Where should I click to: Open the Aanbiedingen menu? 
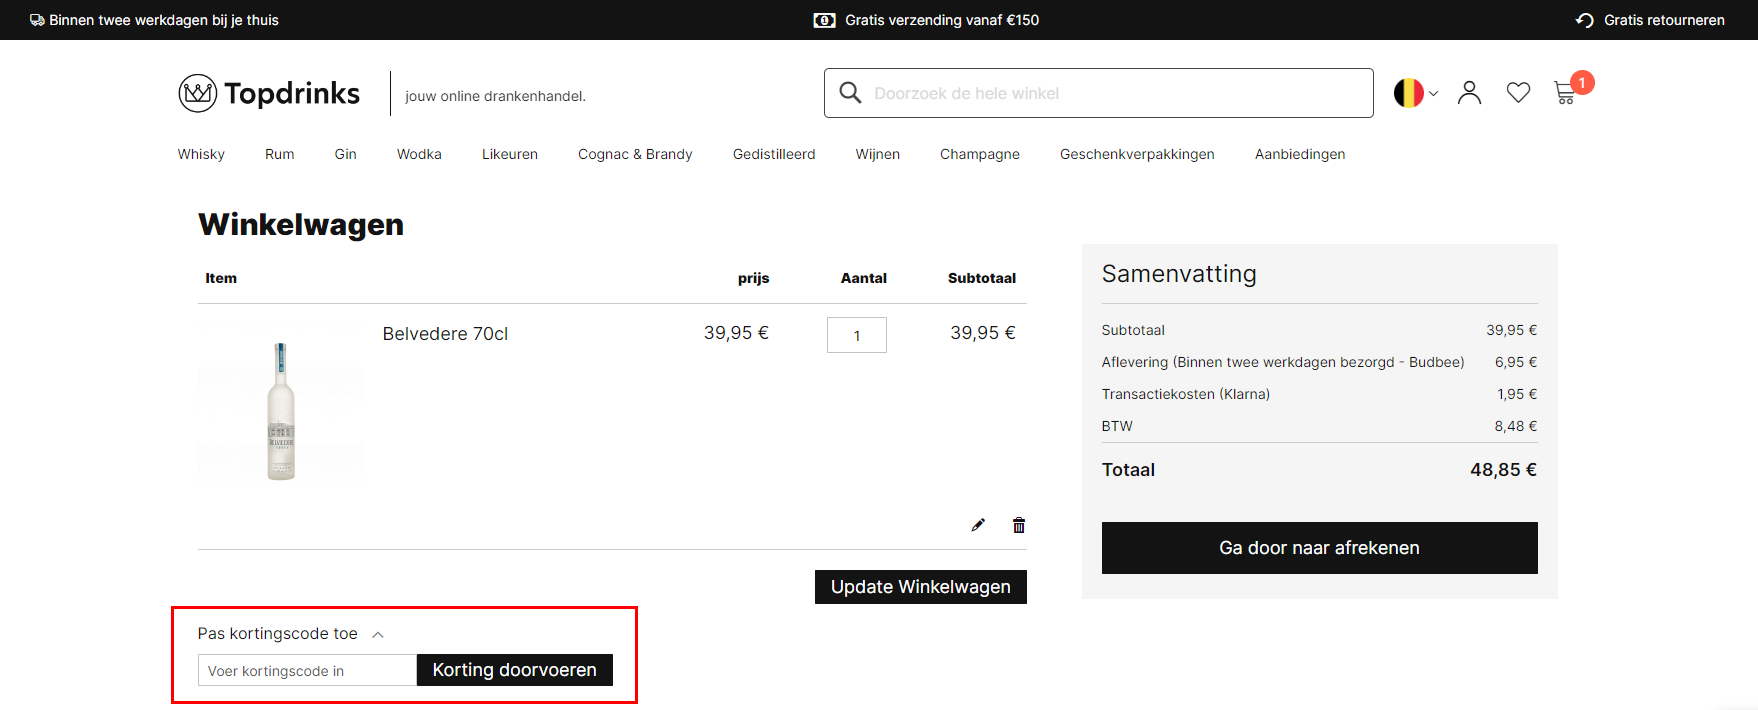point(1300,154)
